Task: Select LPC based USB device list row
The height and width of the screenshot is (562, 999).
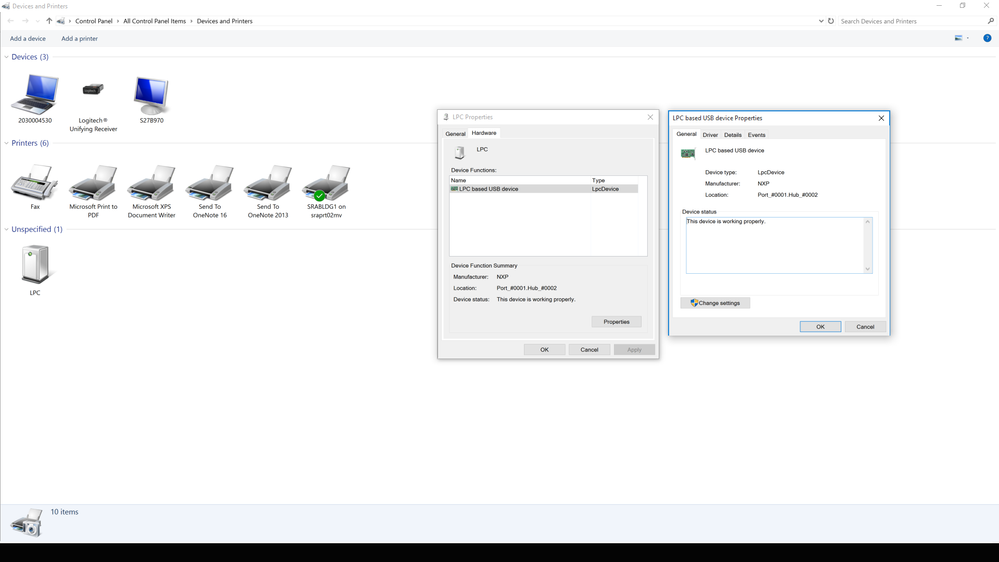Action: (x=543, y=189)
